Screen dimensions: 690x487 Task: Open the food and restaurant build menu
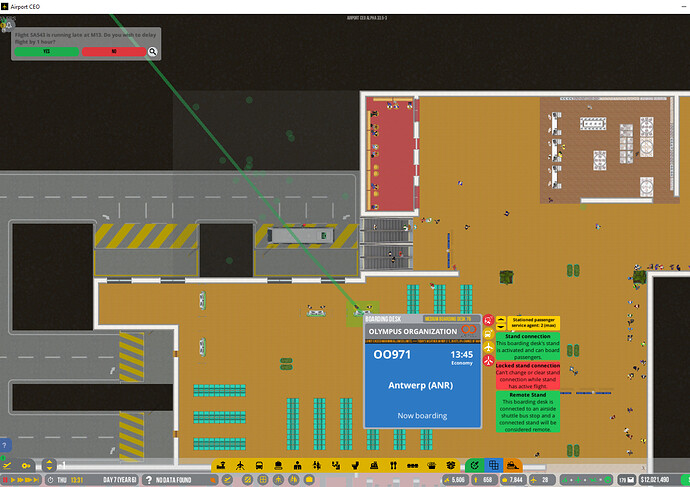[x=393, y=465]
